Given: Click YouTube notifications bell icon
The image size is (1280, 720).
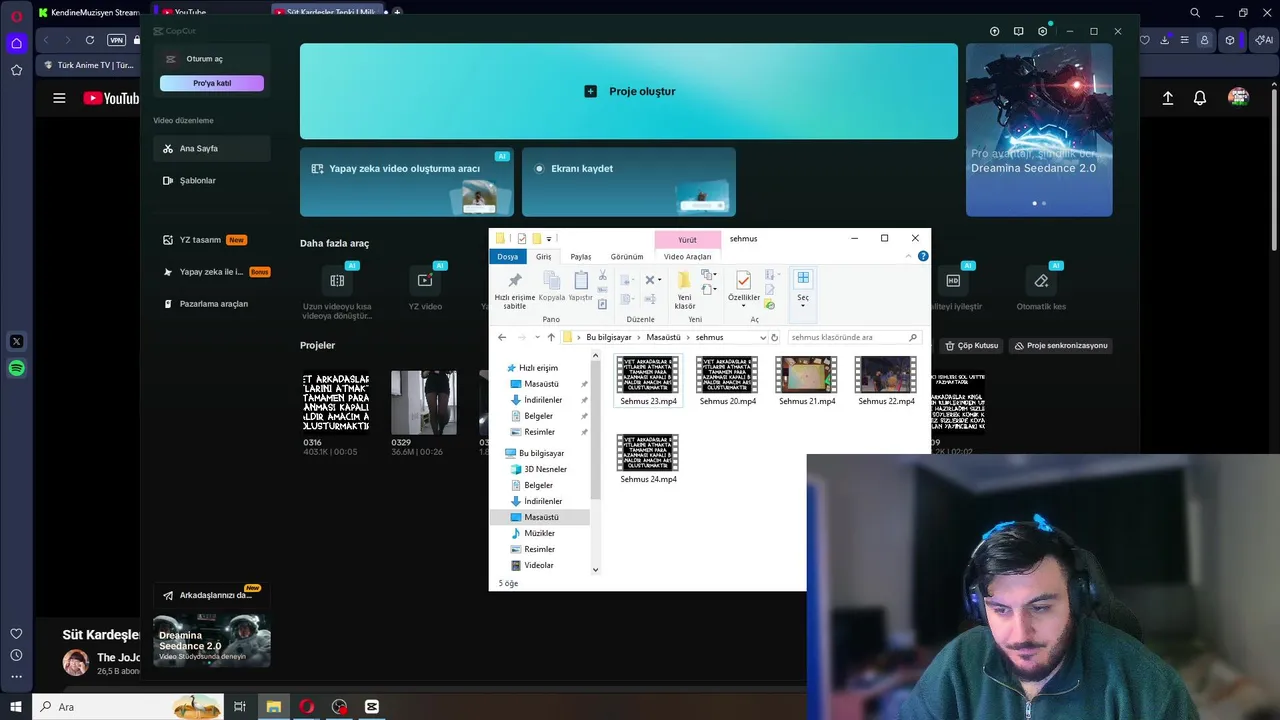Looking at the screenshot, I should (x=1200, y=98).
